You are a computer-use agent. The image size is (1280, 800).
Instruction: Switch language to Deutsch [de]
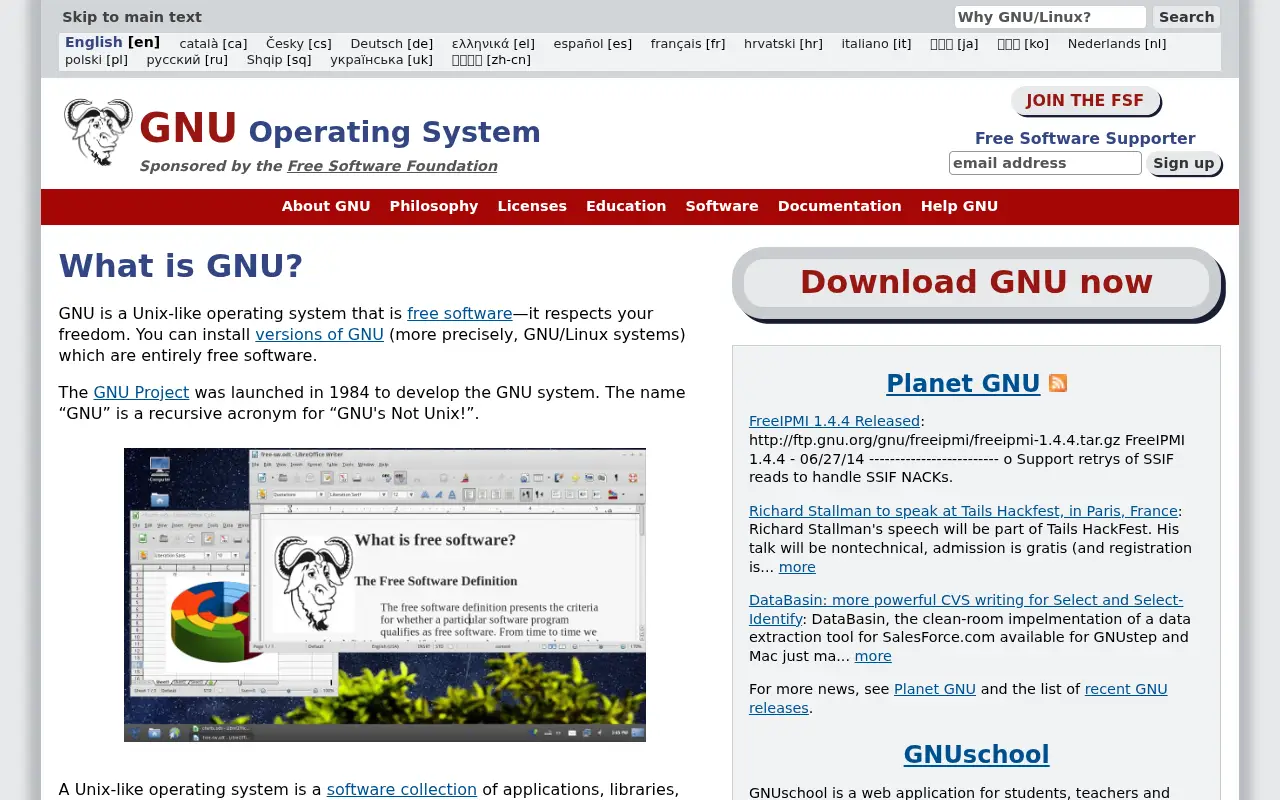392,44
